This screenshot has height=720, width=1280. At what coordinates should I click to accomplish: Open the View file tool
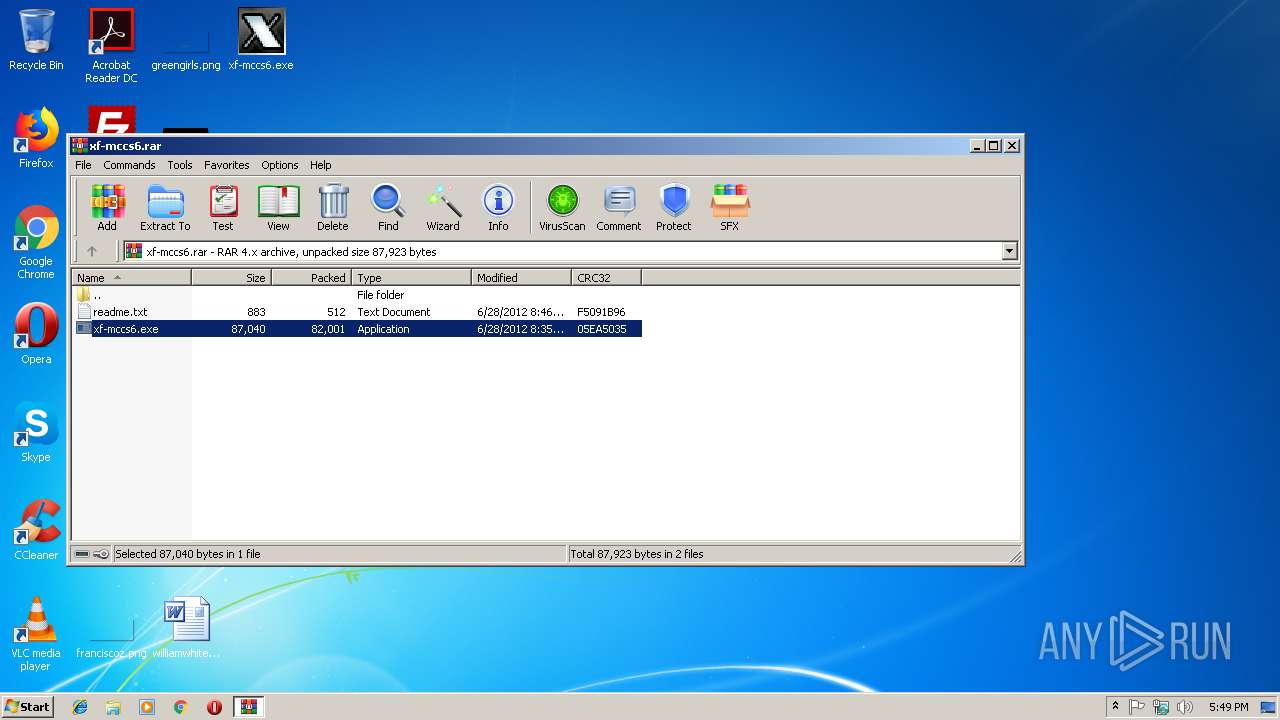pos(278,208)
